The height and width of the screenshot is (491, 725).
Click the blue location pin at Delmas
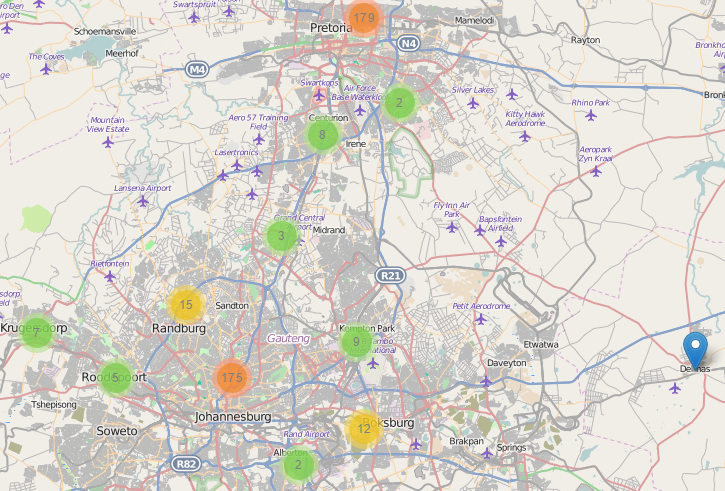coord(695,352)
